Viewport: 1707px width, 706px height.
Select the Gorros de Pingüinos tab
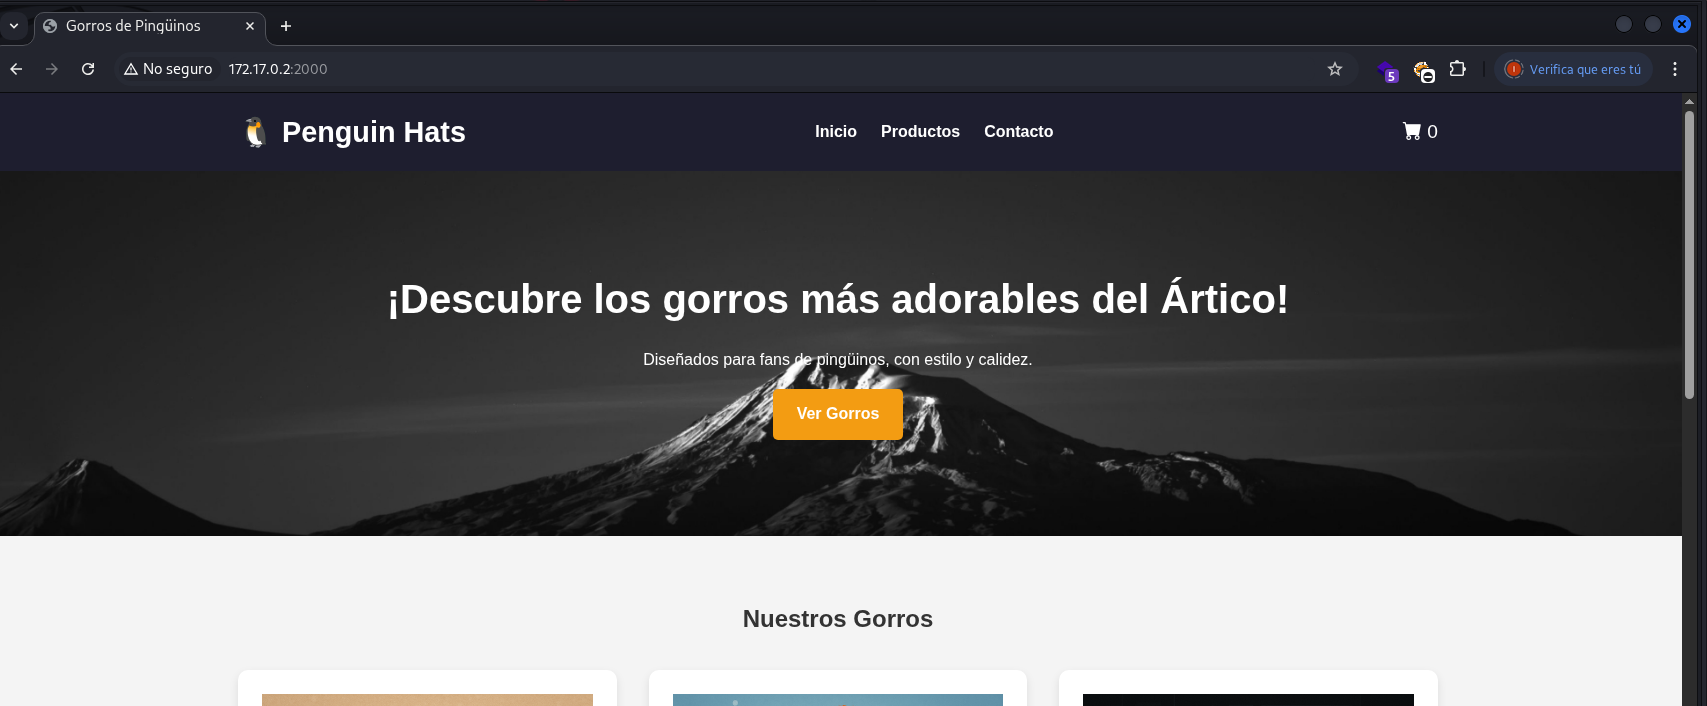click(x=140, y=26)
